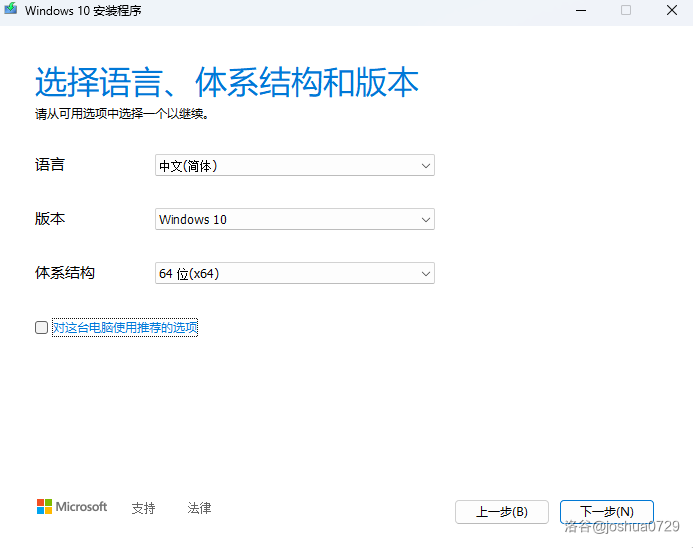Close the Windows 10 setup window
The height and width of the screenshot is (548, 693).
tap(672, 10)
